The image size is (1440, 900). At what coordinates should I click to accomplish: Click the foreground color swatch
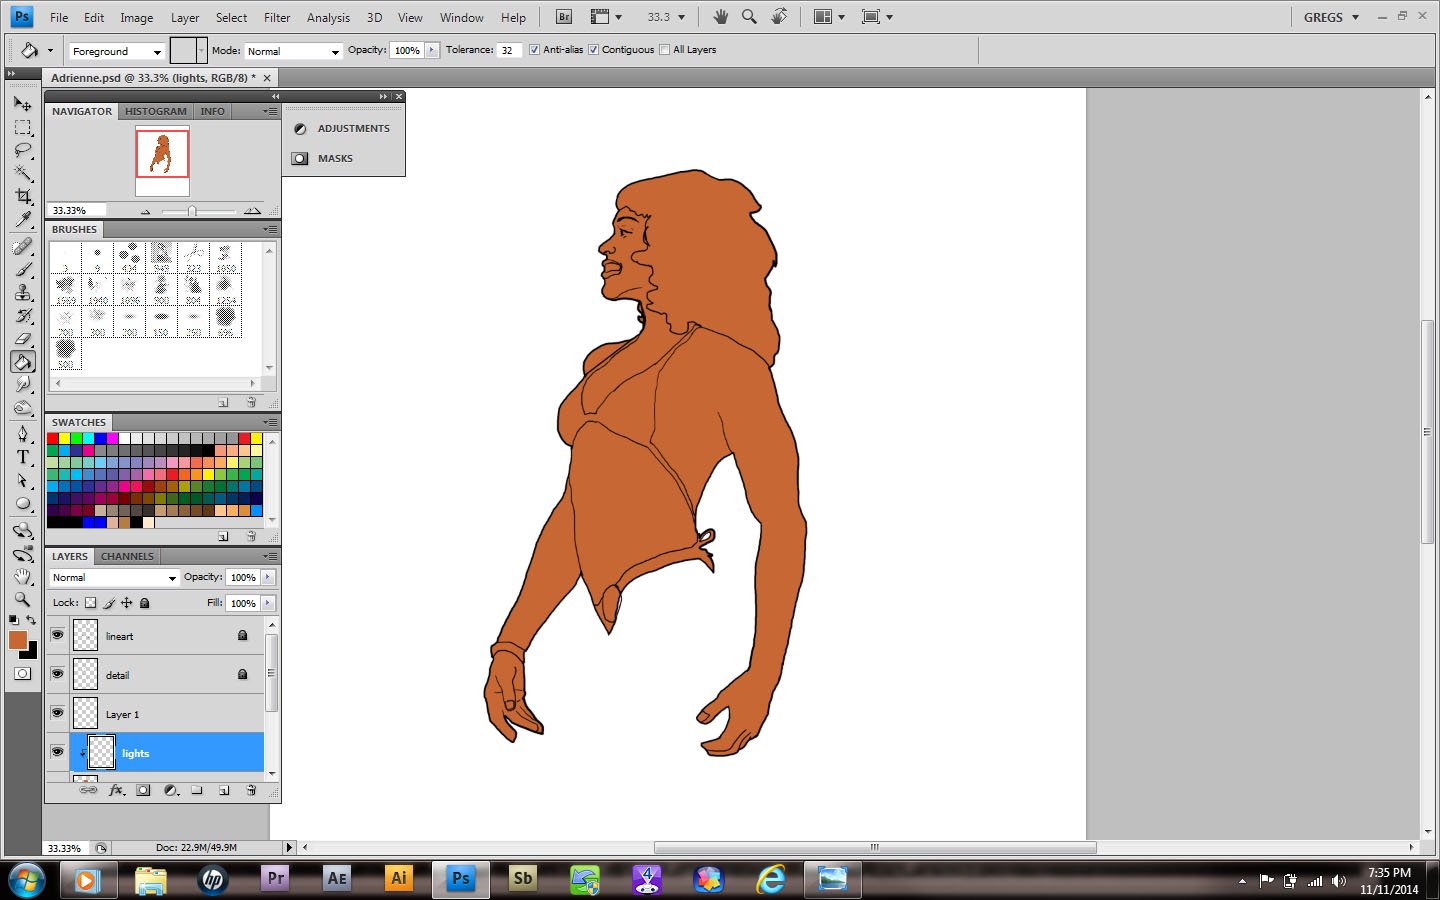point(17,640)
